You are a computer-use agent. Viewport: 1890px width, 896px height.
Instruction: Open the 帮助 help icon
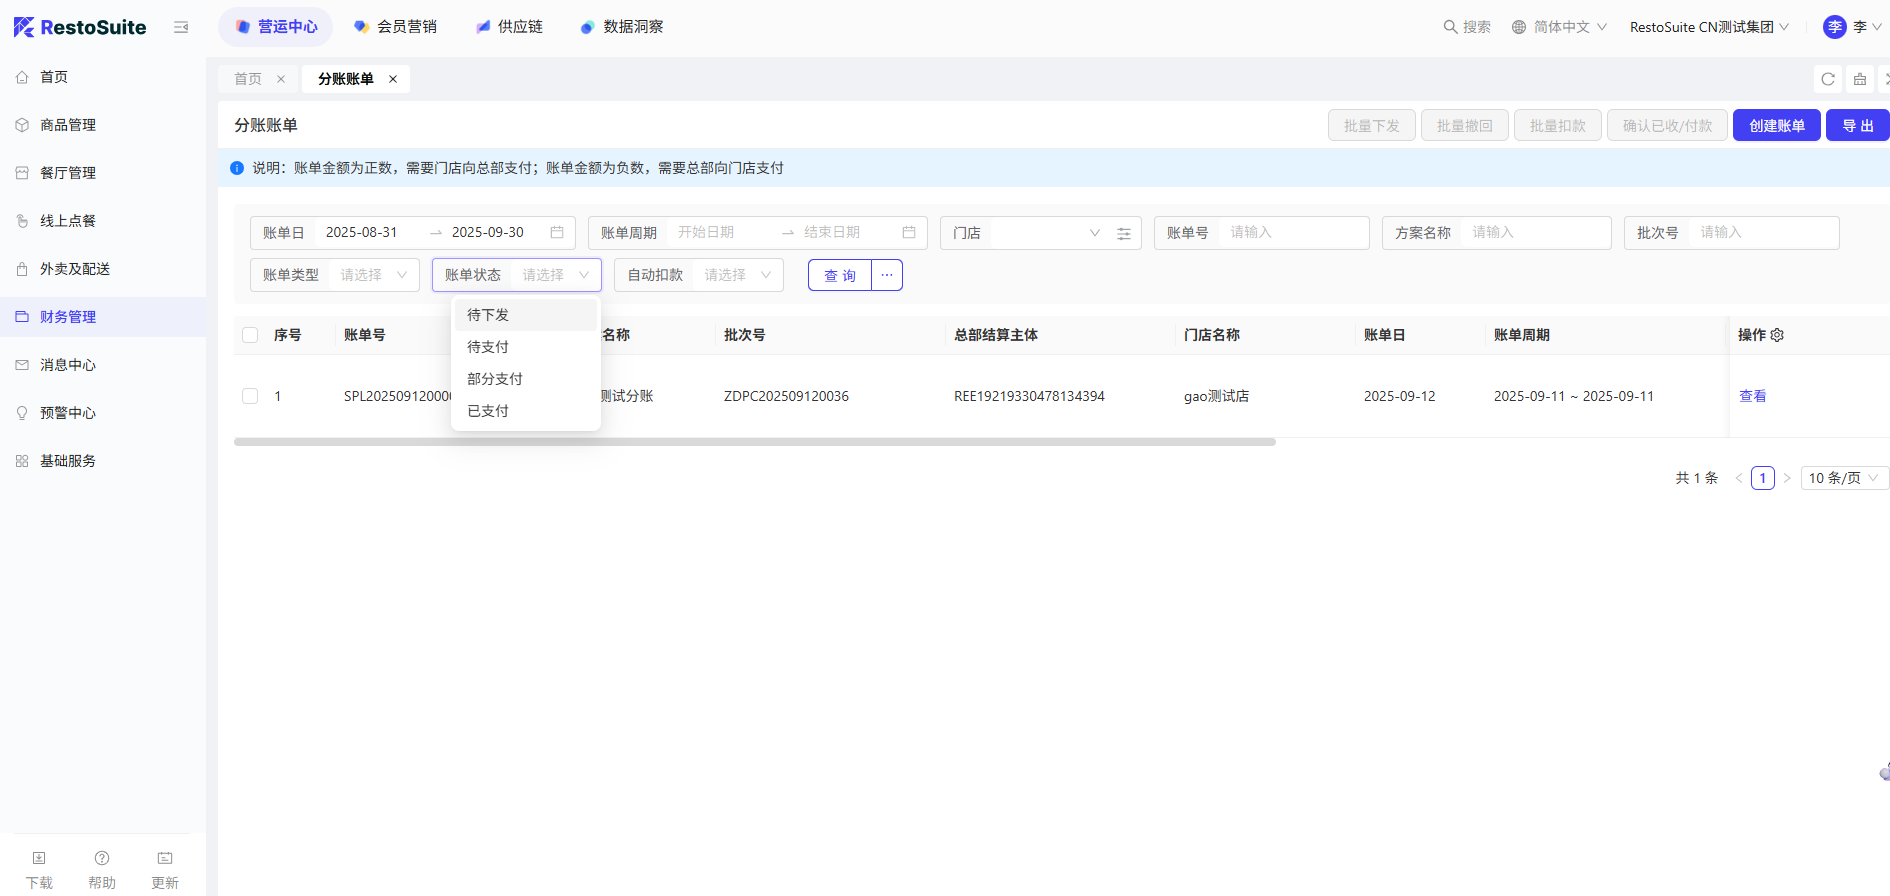point(102,858)
